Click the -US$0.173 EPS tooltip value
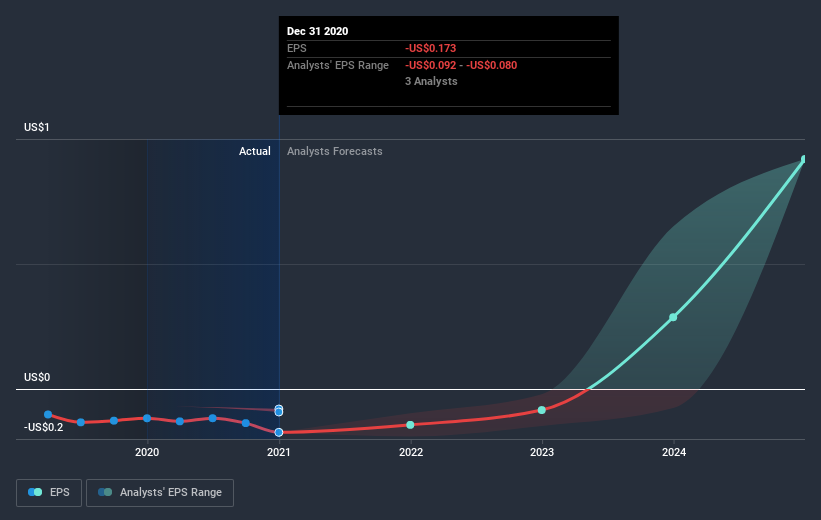821x520 pixels. (430, 48)
